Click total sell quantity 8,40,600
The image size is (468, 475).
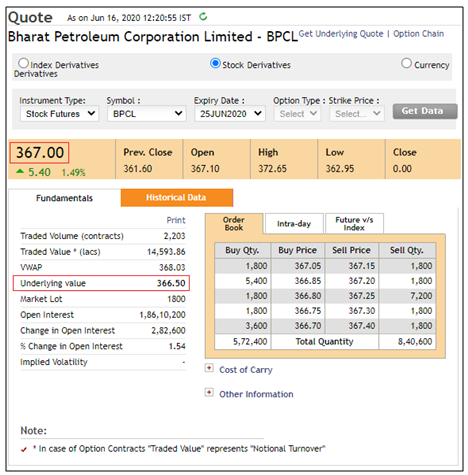click(415, 341)
